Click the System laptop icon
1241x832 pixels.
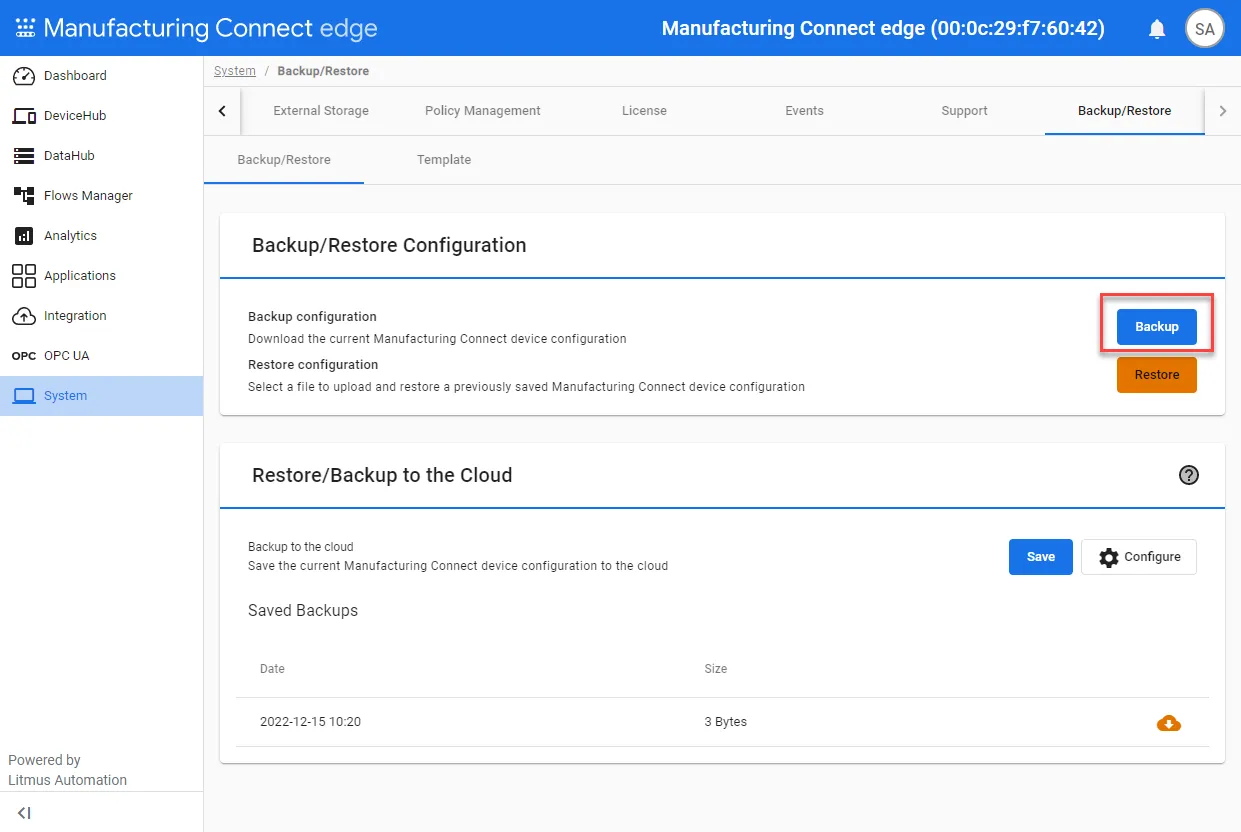[24, 396]
